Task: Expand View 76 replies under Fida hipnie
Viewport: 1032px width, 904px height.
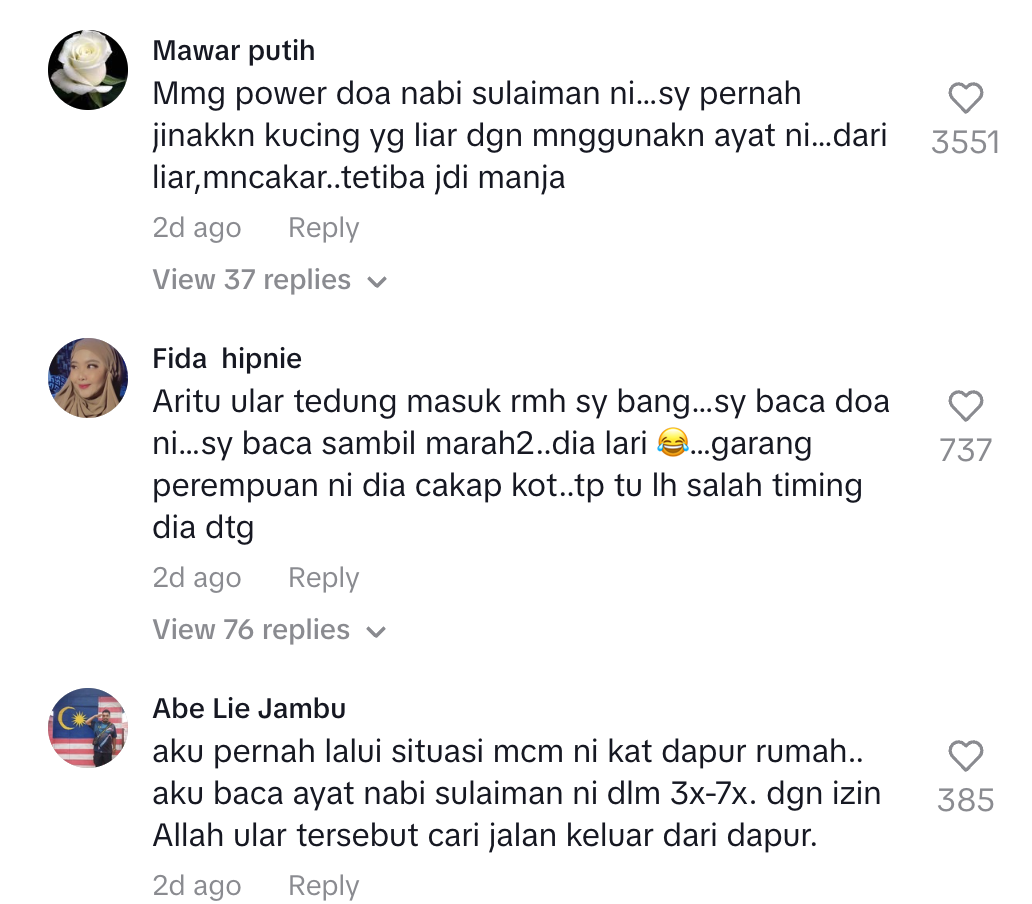Action: [252, 630]
